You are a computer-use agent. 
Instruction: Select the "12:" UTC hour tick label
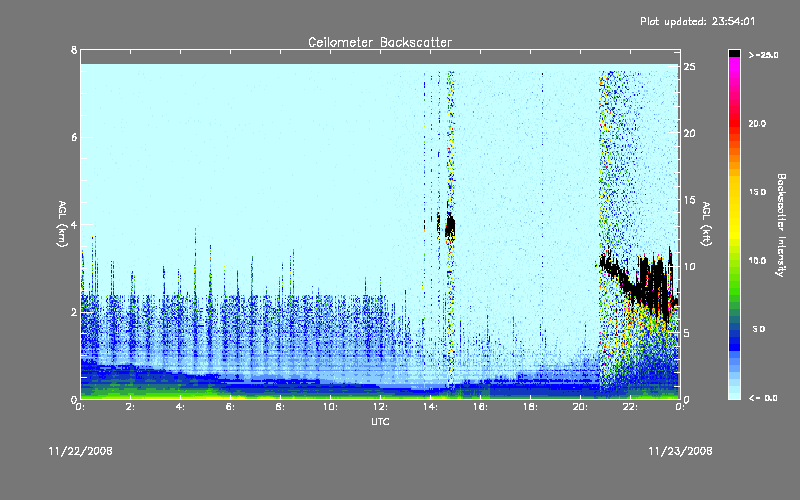(380, 407)
